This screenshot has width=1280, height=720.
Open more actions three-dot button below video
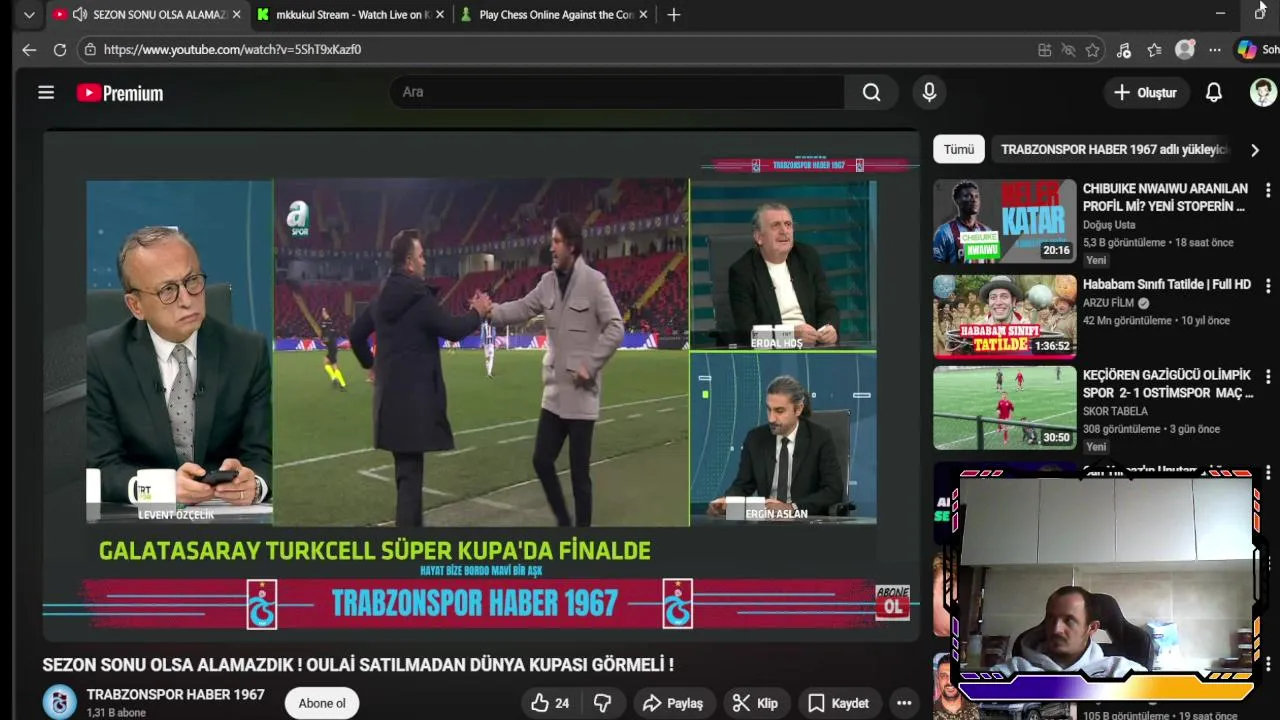[x=904, y=703]
